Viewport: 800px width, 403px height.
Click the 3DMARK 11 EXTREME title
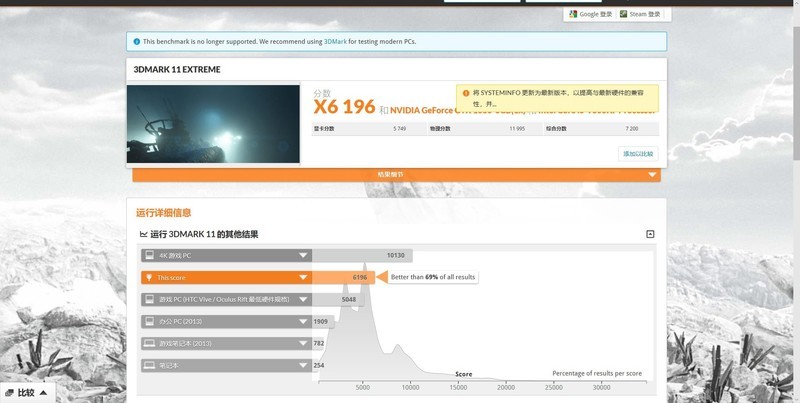pyautogui.click(x=177, y=69)
